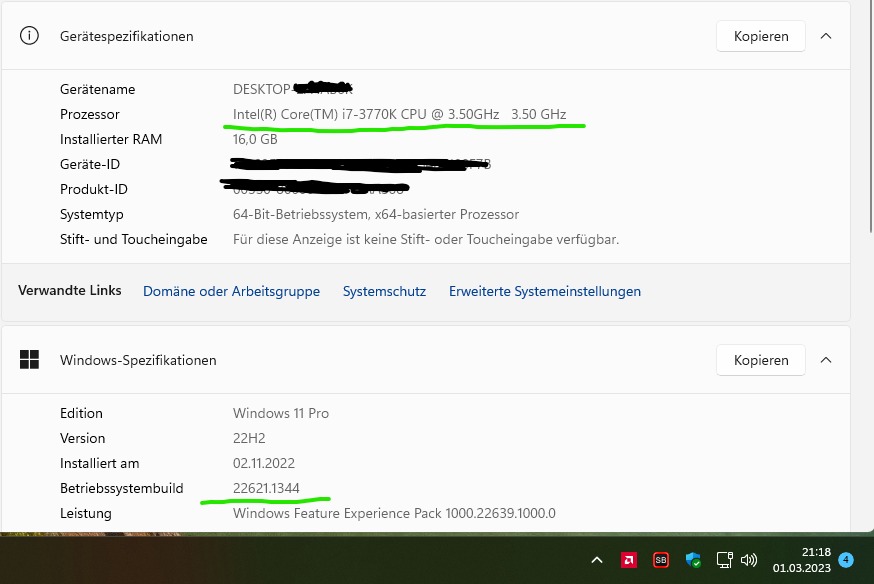Open Domäne oder Arbeitsgruppe link
The width and height of the screenshot is (874, 584).
[231, 291]
